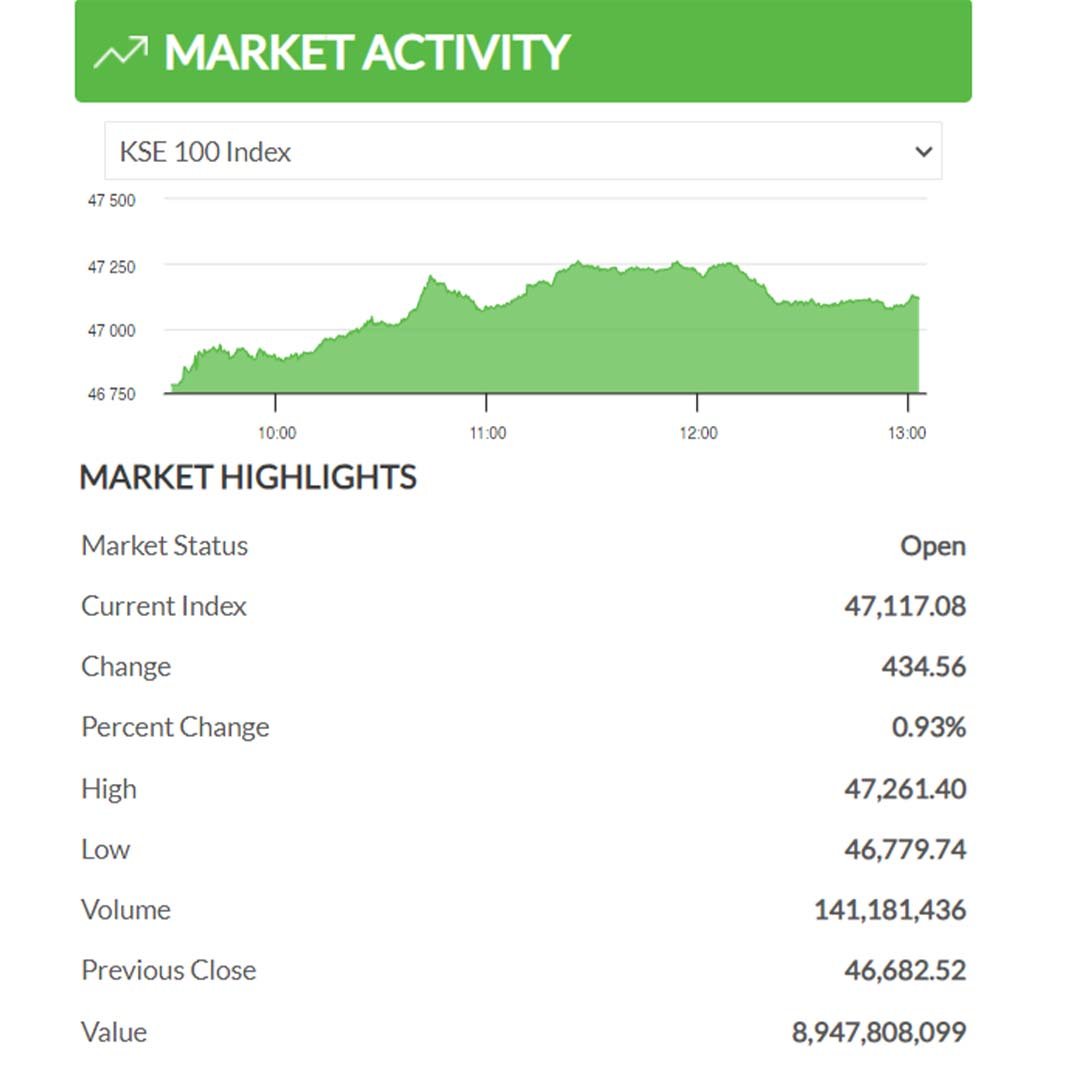Click the 46 750 y-axis label
Viewport: 1080px width, 1080px height.
click(111, 394)
